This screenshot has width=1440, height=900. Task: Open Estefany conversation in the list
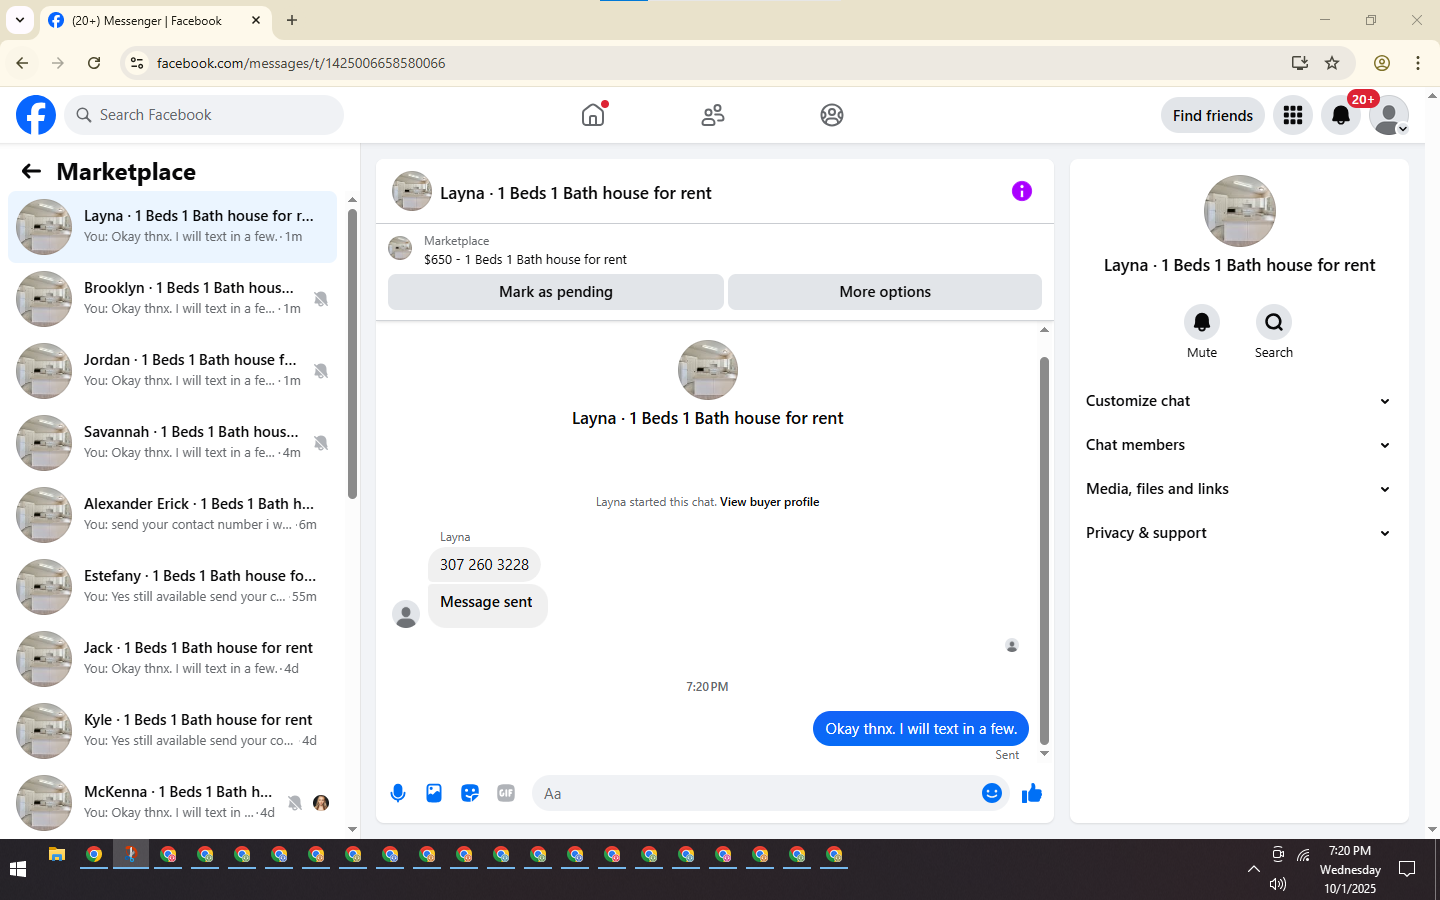[172, 587]
